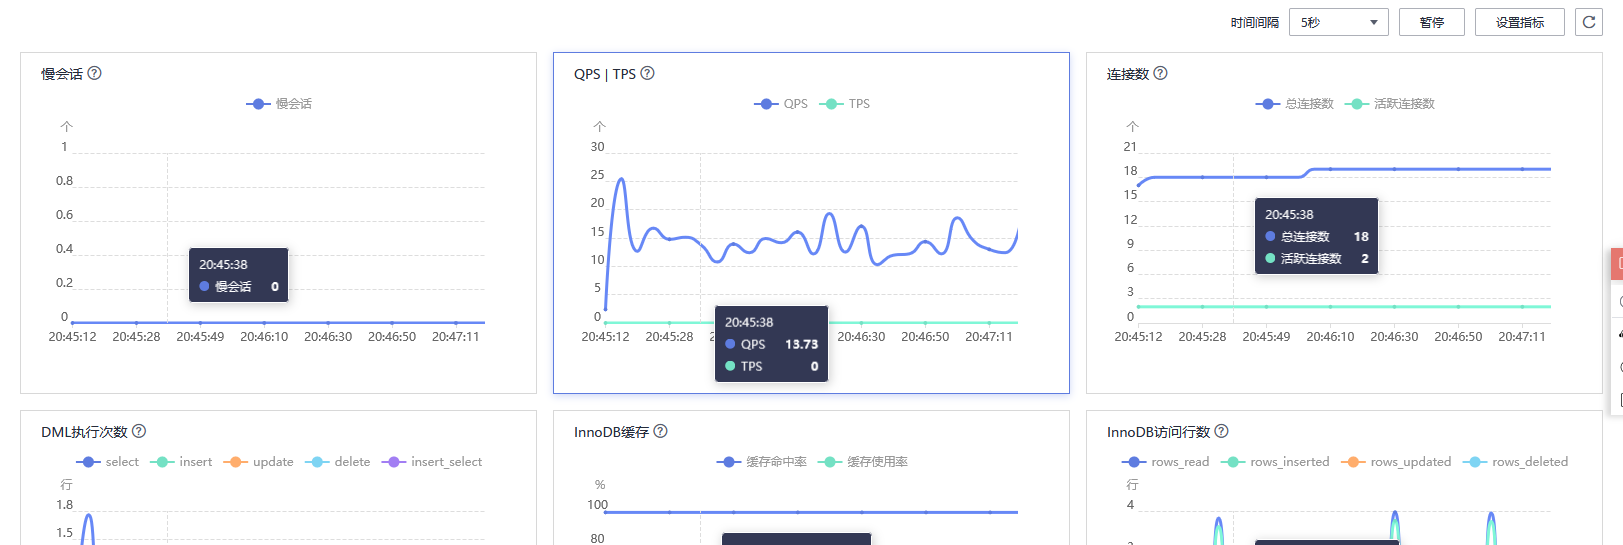1623x545 pixels.
Task: Open help icon next to DML执行次数
Action: tap(139, 431)
